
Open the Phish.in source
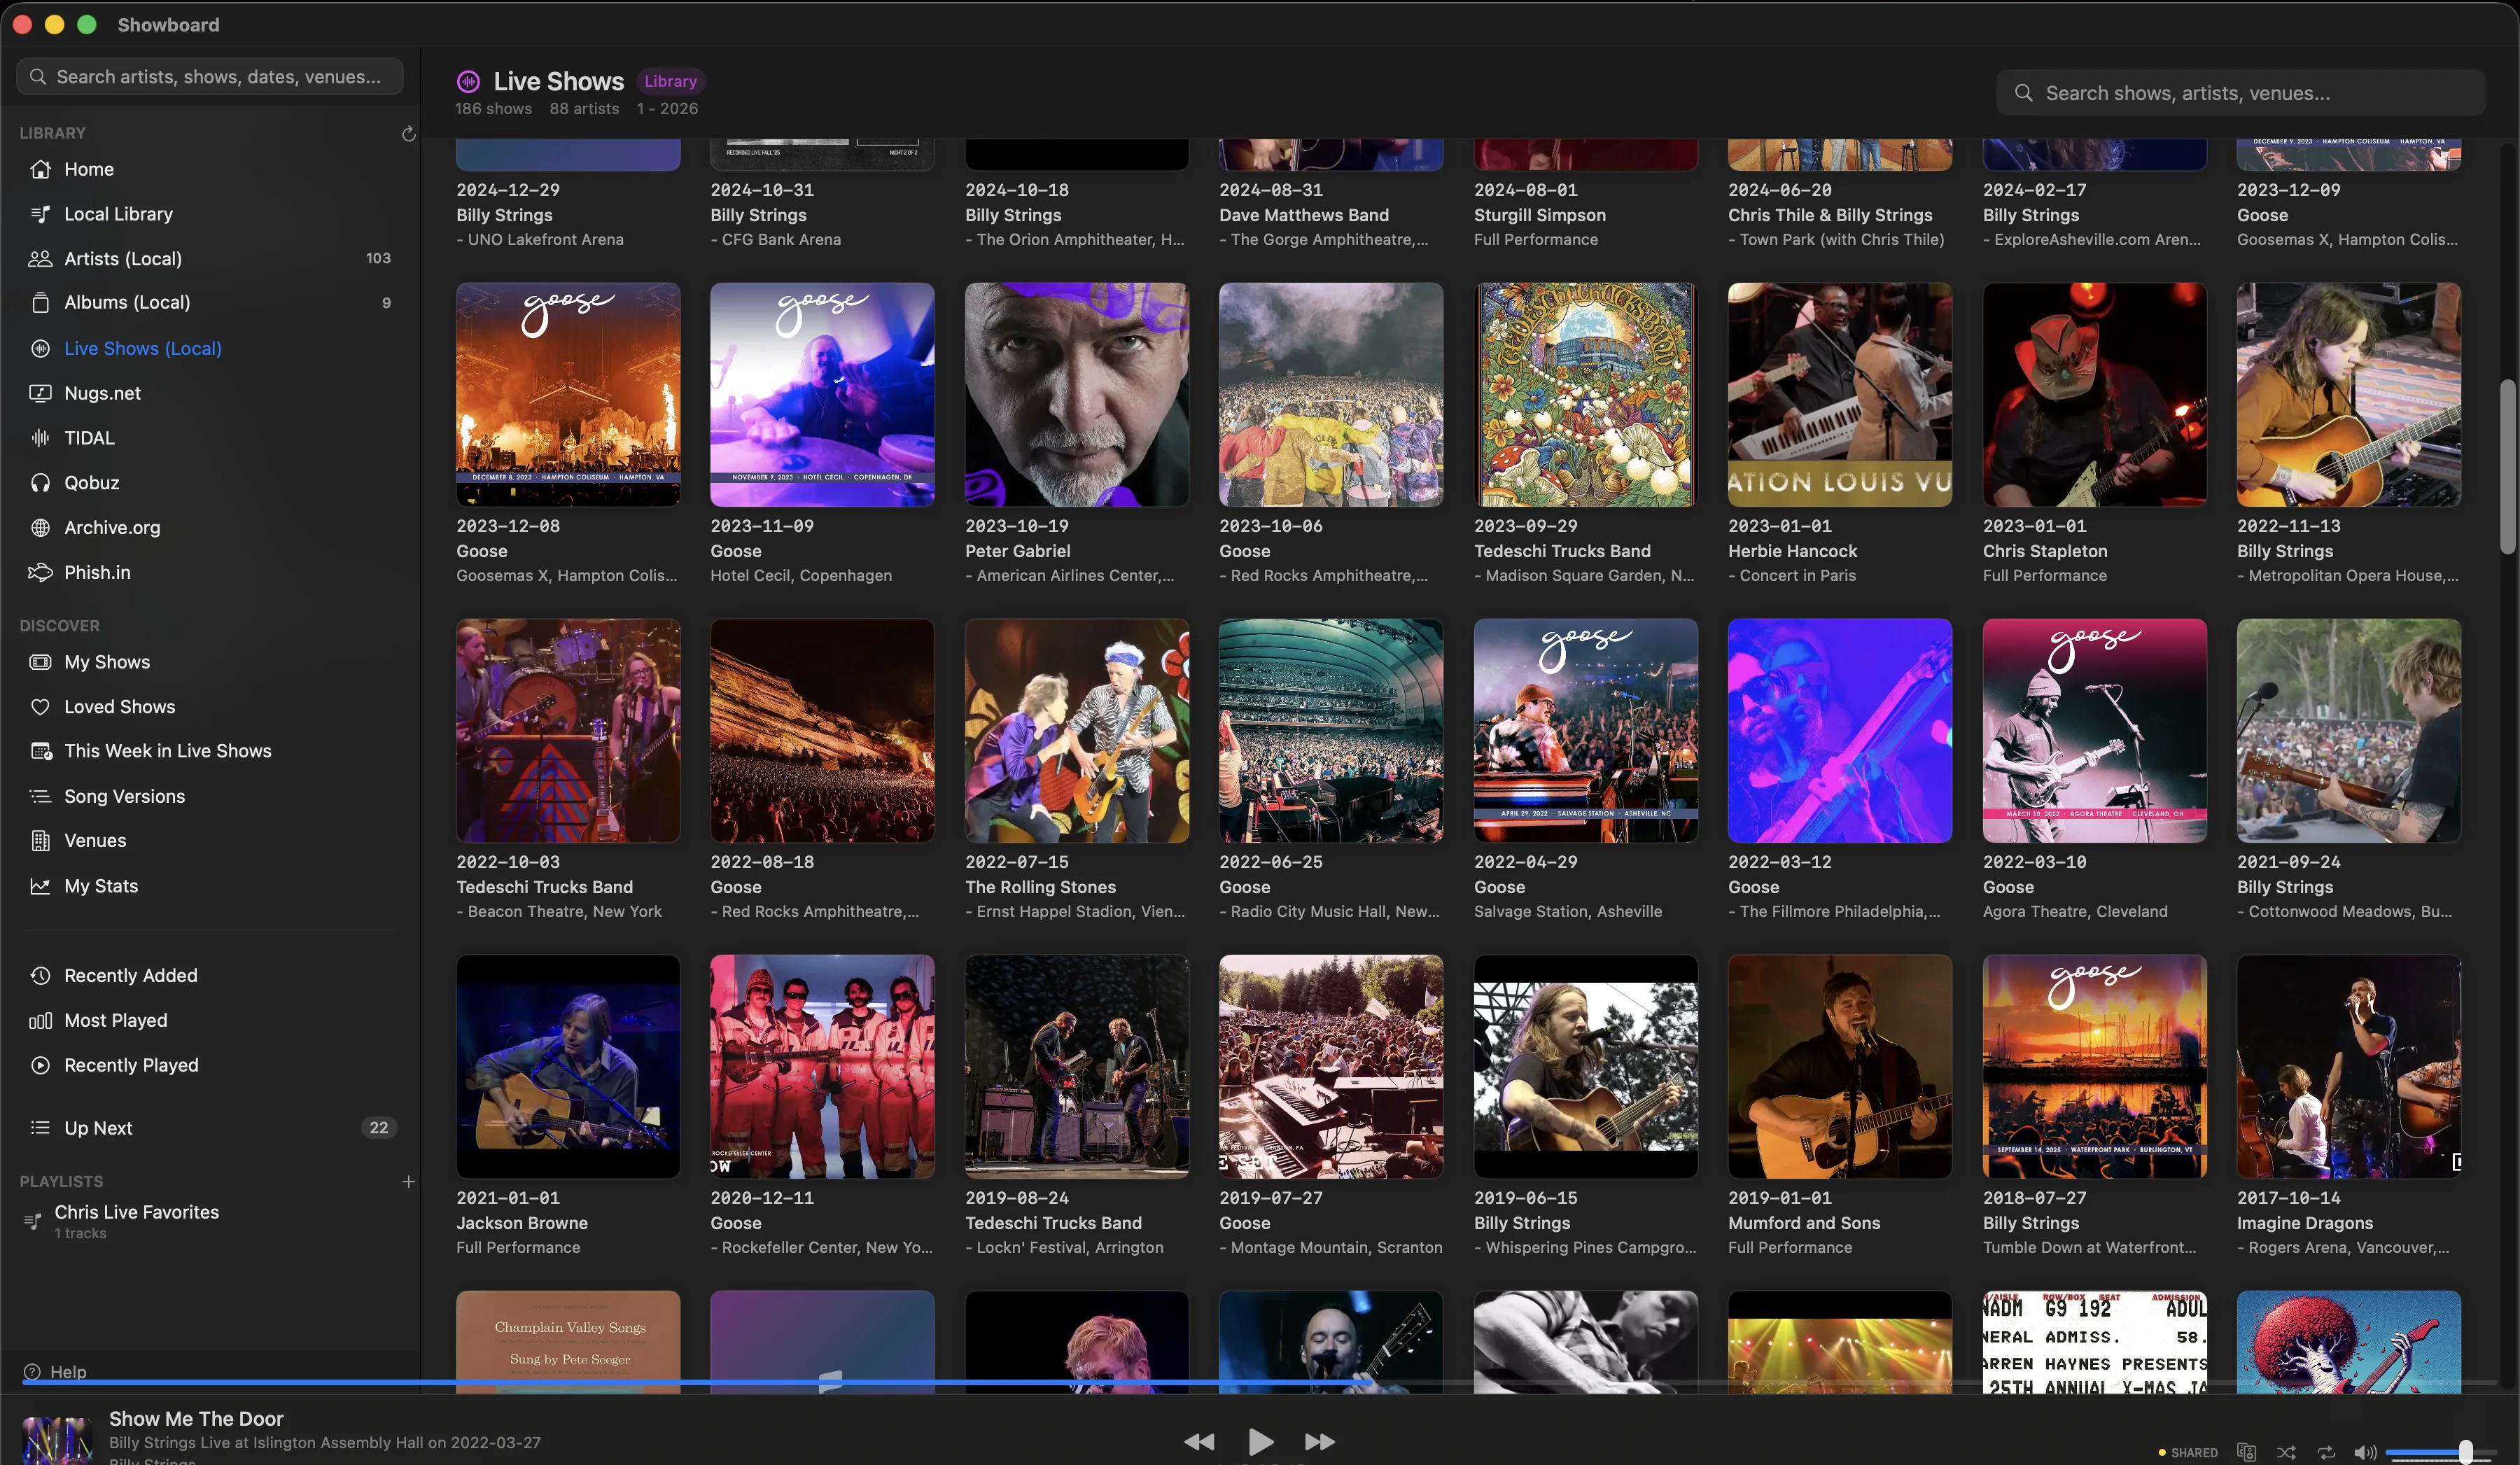[96, 572]
